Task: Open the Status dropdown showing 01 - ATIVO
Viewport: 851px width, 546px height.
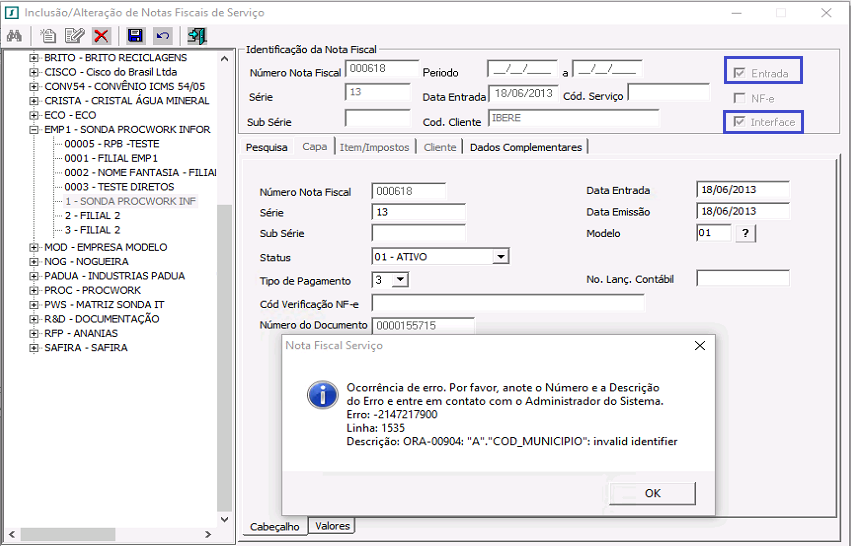Action: (501, 256)
